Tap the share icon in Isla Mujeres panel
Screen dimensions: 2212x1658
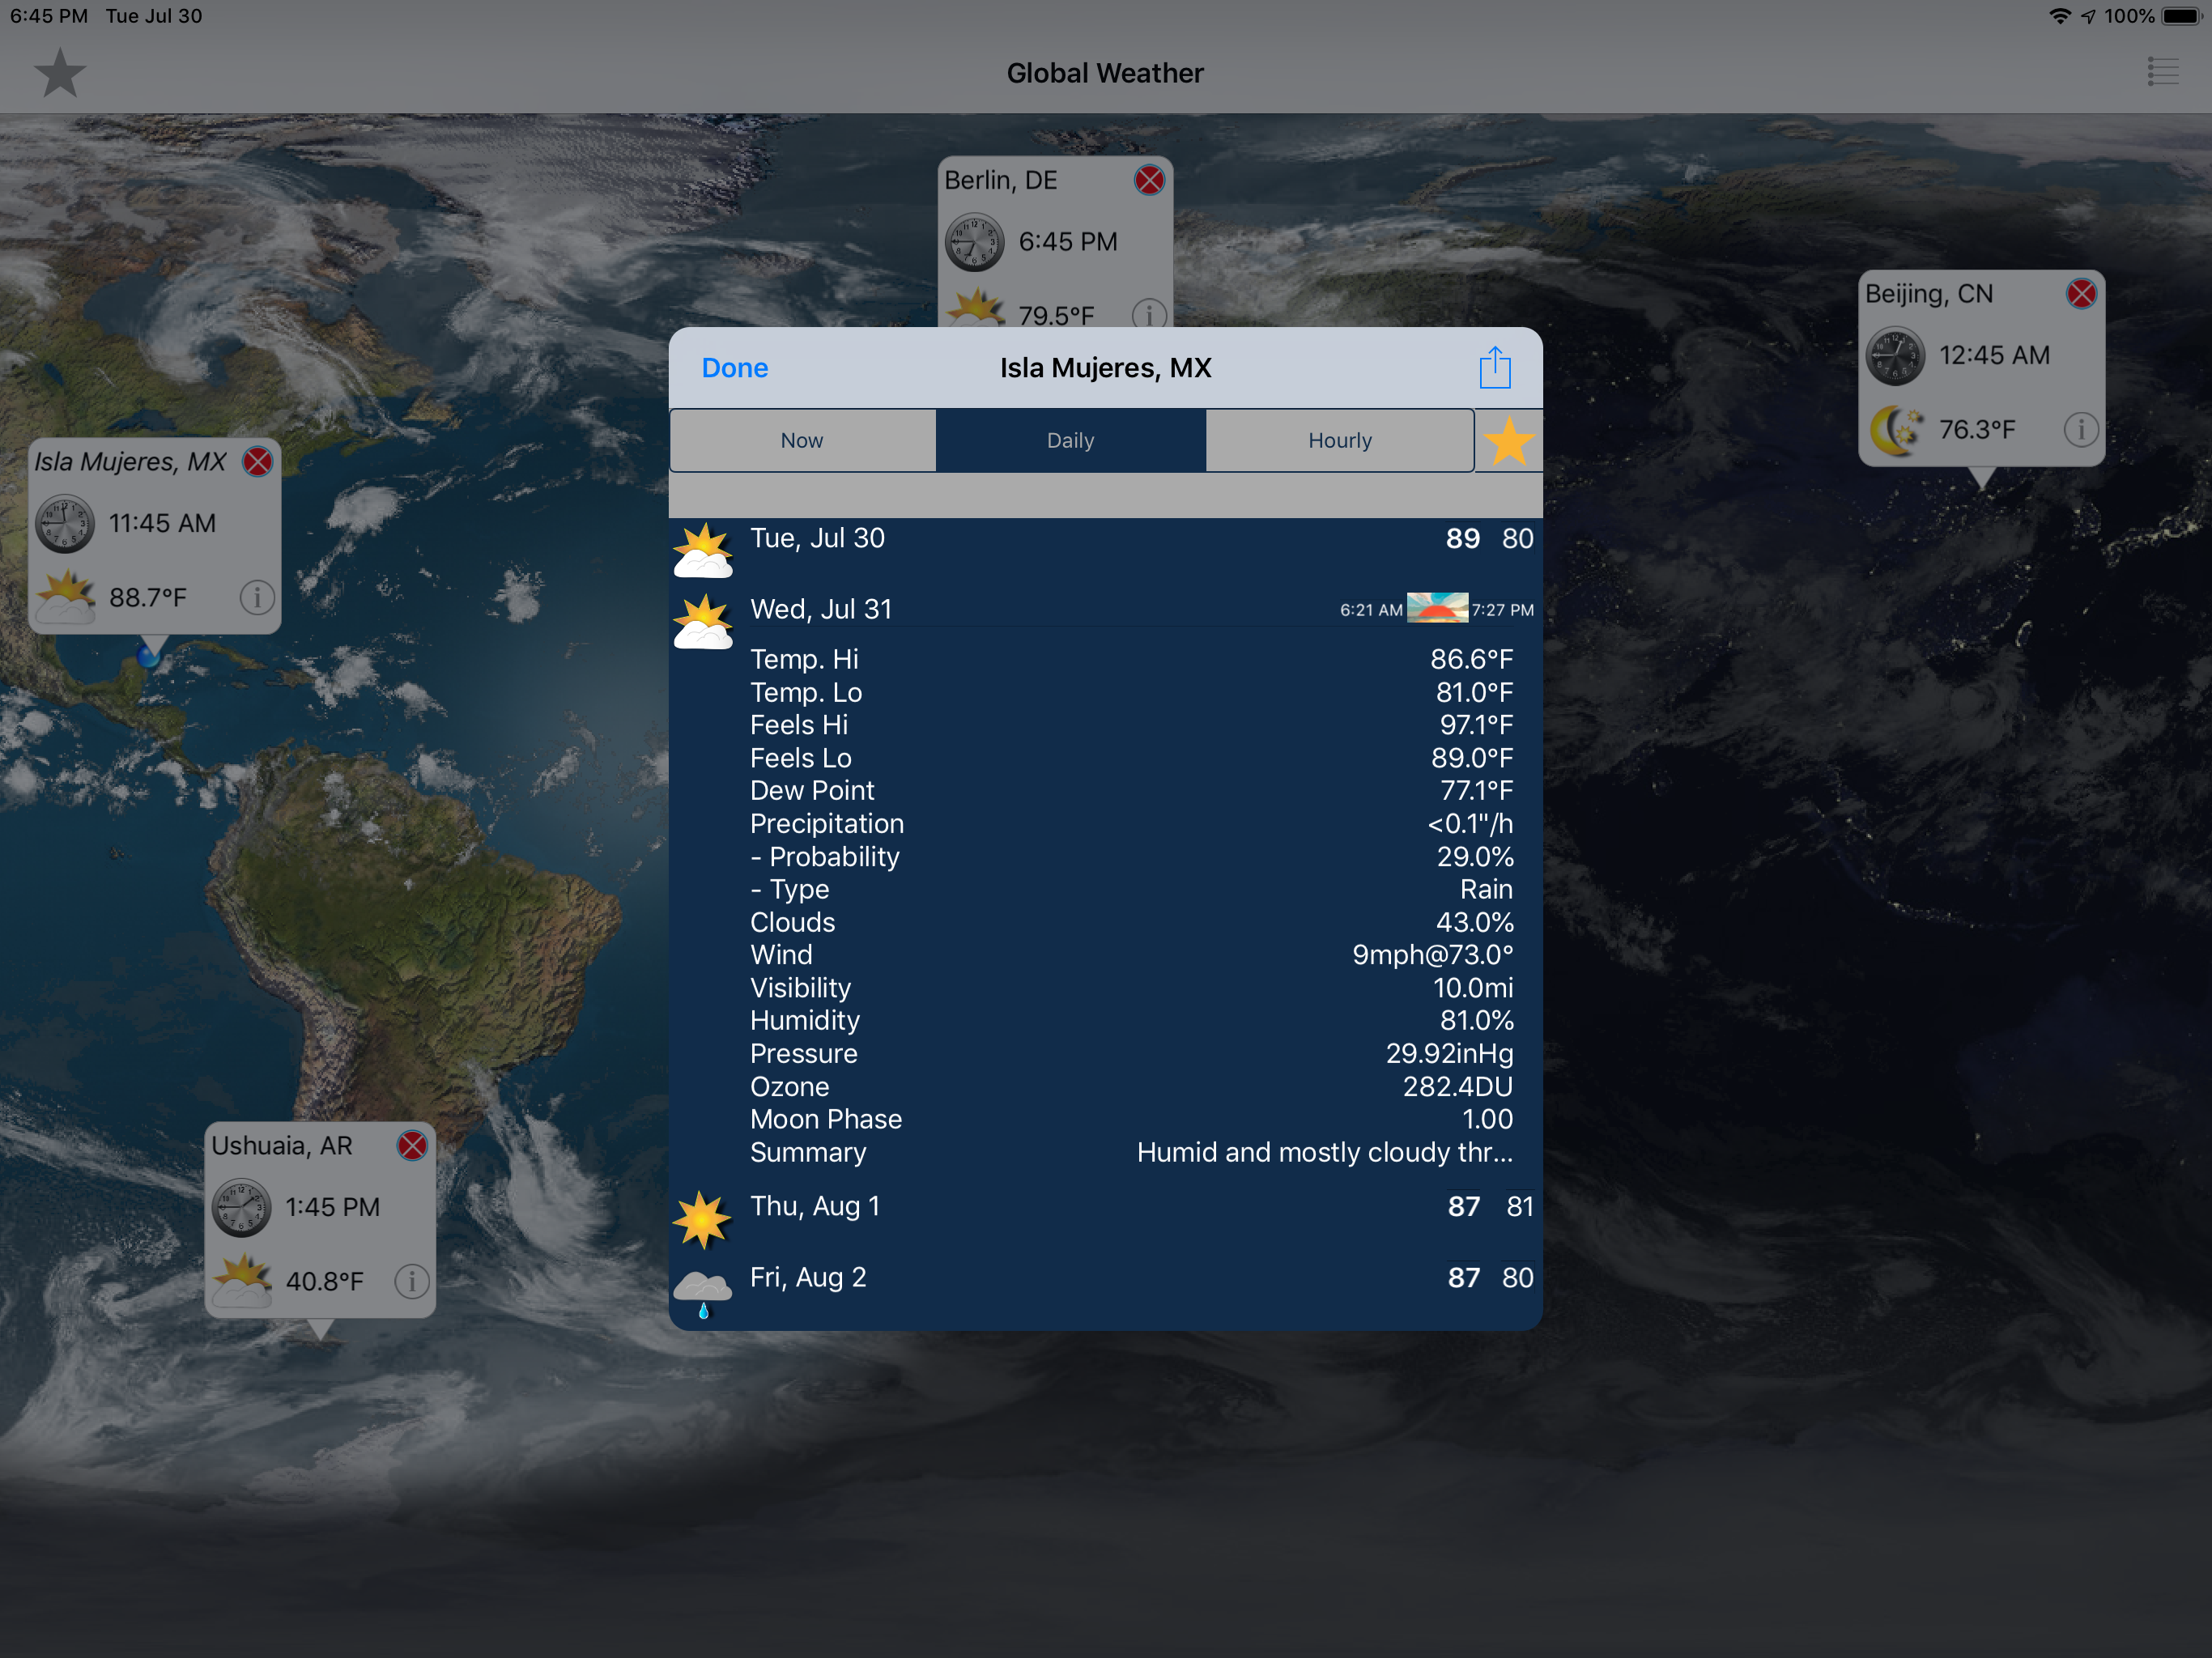pos(1494,367)
